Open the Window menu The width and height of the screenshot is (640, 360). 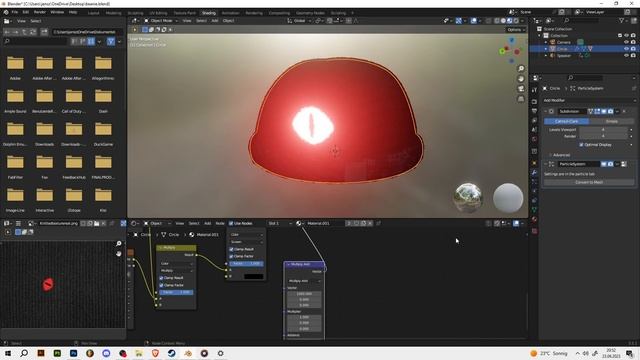point(57,12)
